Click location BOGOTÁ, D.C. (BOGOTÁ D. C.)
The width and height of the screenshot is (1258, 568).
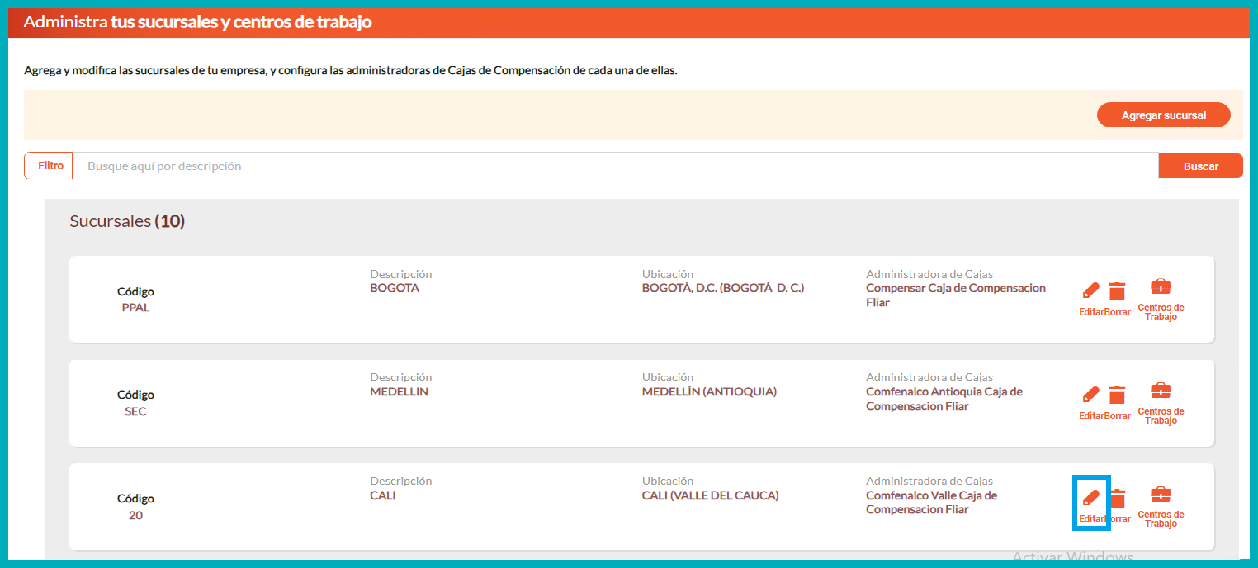[x=723, y=288]
